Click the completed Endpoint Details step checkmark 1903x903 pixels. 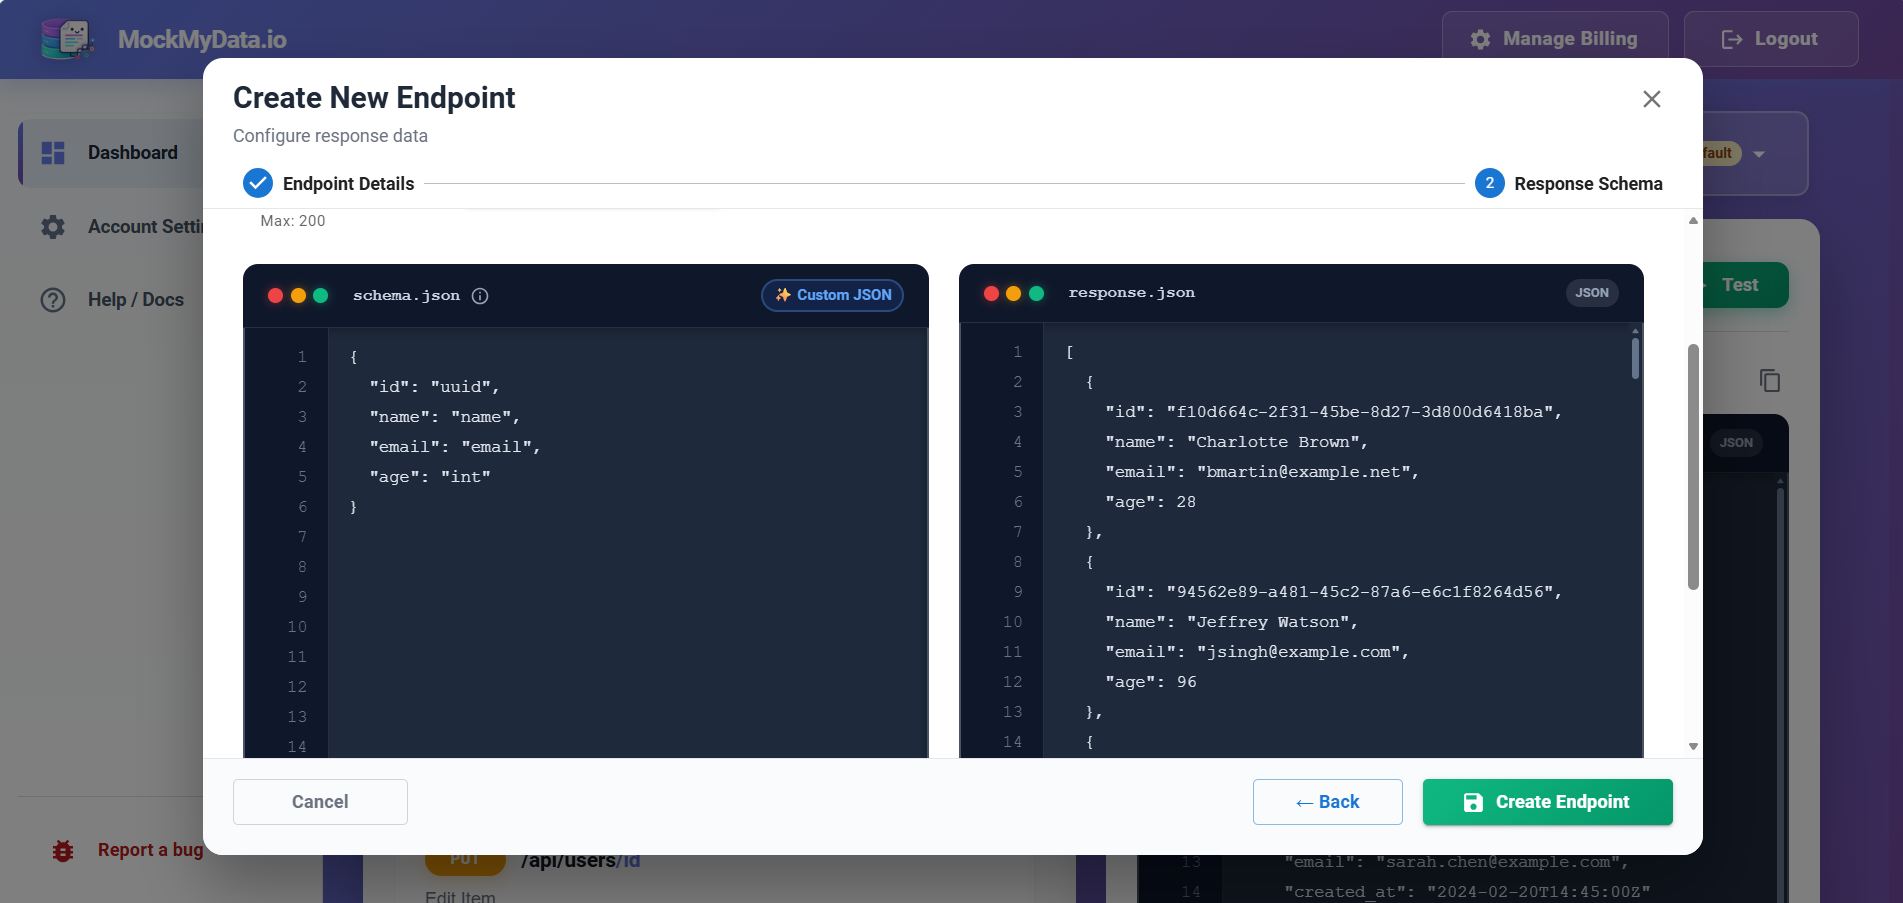[258, 183]
